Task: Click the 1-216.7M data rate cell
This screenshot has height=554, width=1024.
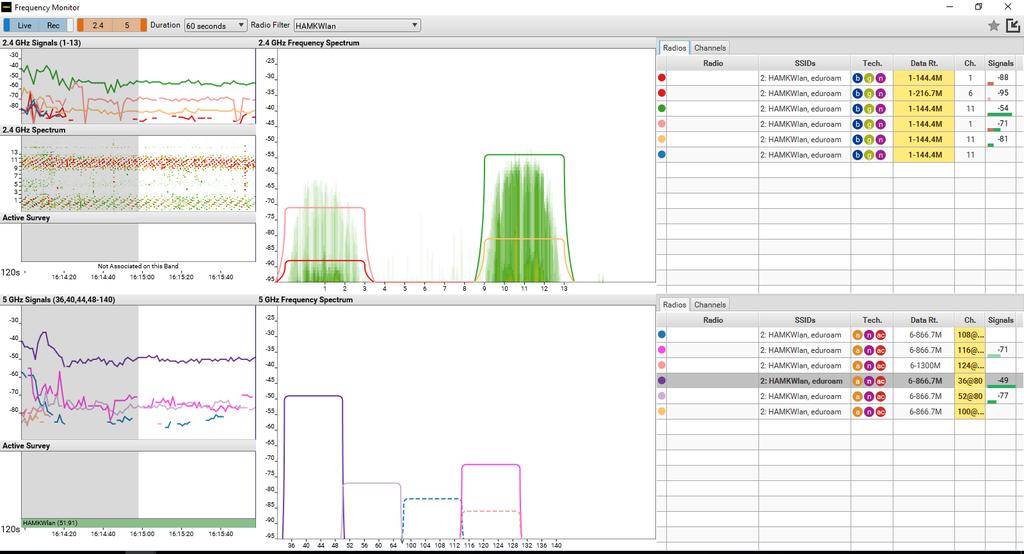Action: click(x=924, y=93)
